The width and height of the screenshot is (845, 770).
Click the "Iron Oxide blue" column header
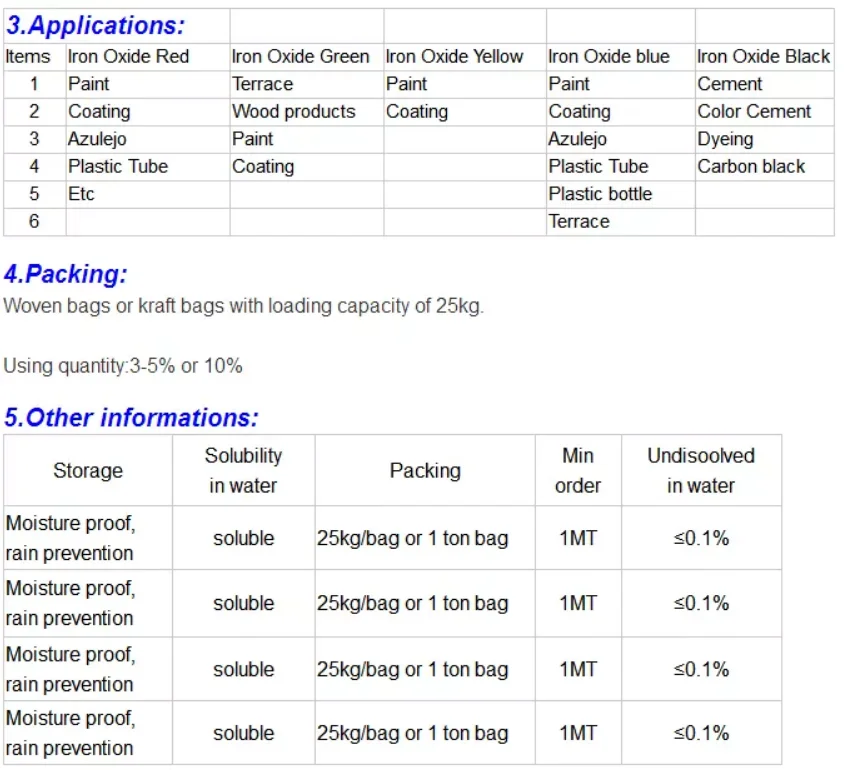coord(609,57)
